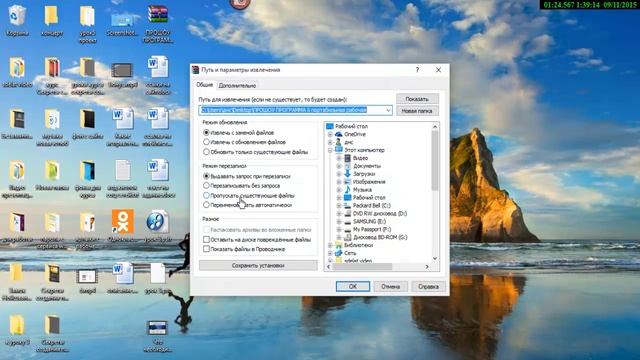This screenshot has width=640, height=360.
Task: Click the user icon next to дис
Action: 338,142
